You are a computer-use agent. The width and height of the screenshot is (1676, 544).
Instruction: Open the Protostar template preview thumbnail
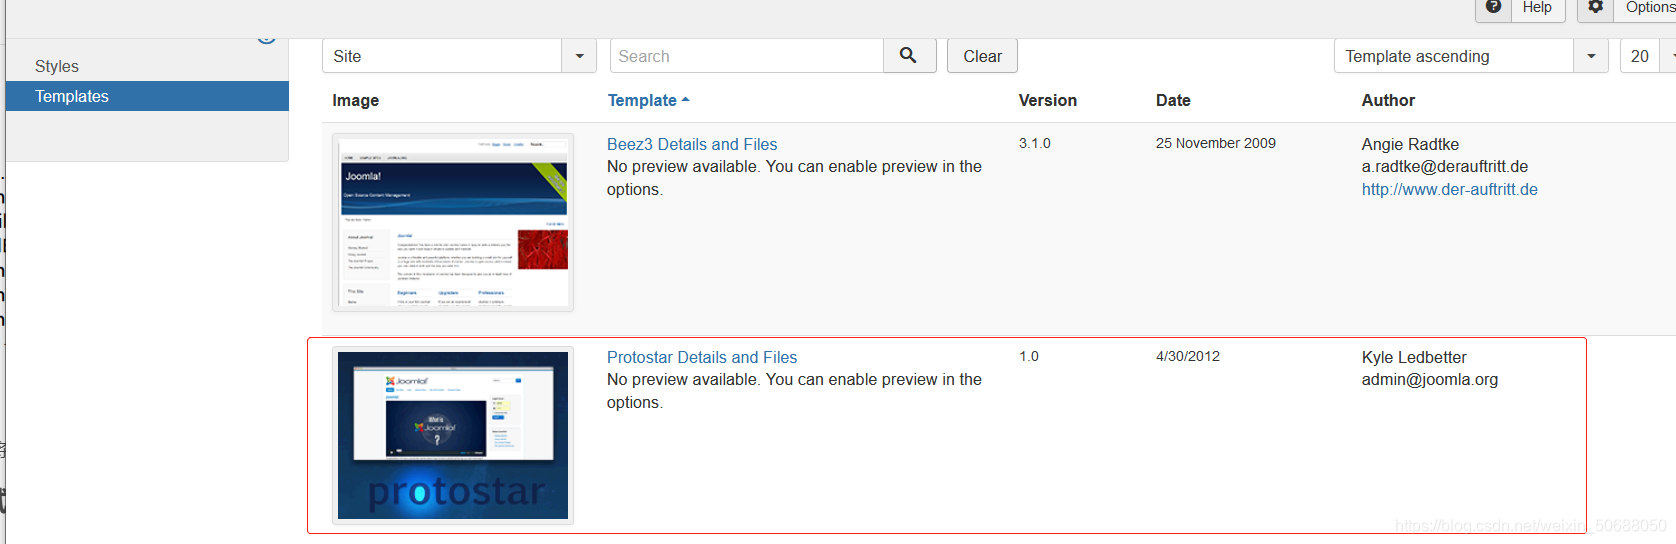[x=453, y=435]
